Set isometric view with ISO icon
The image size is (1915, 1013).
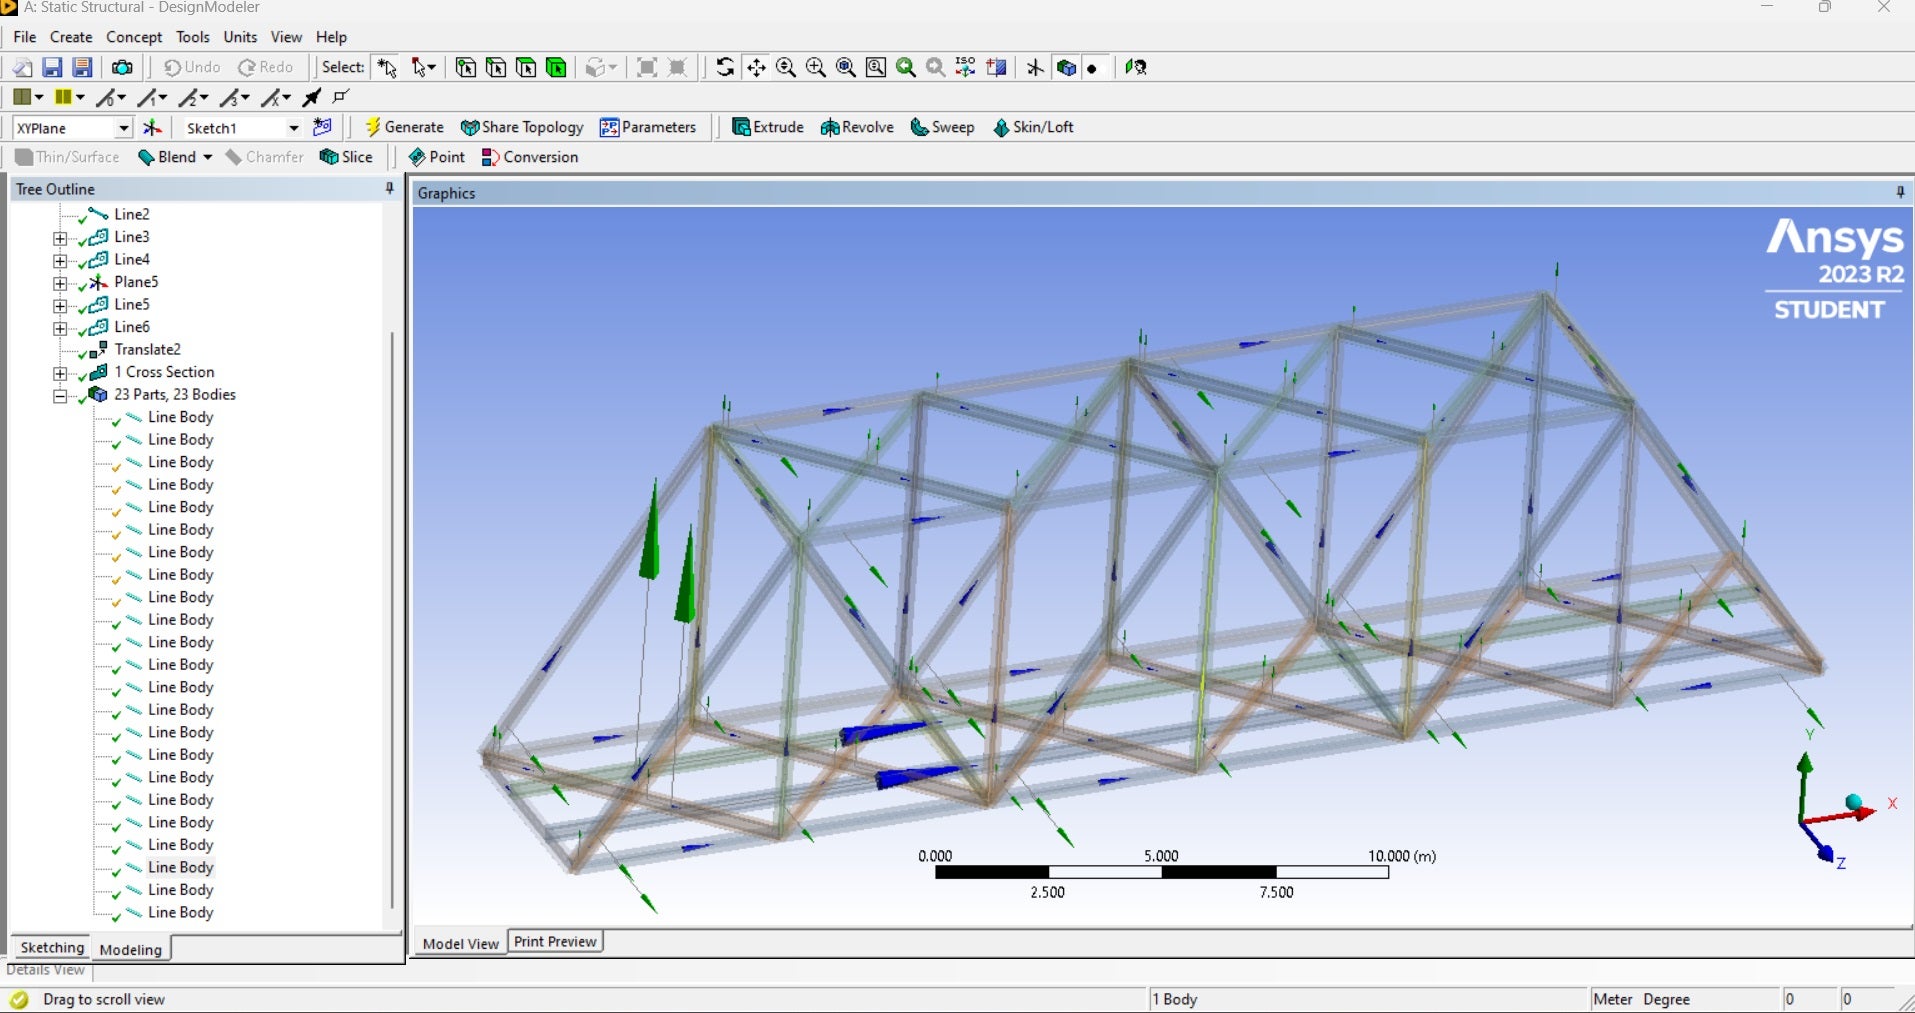965,67
